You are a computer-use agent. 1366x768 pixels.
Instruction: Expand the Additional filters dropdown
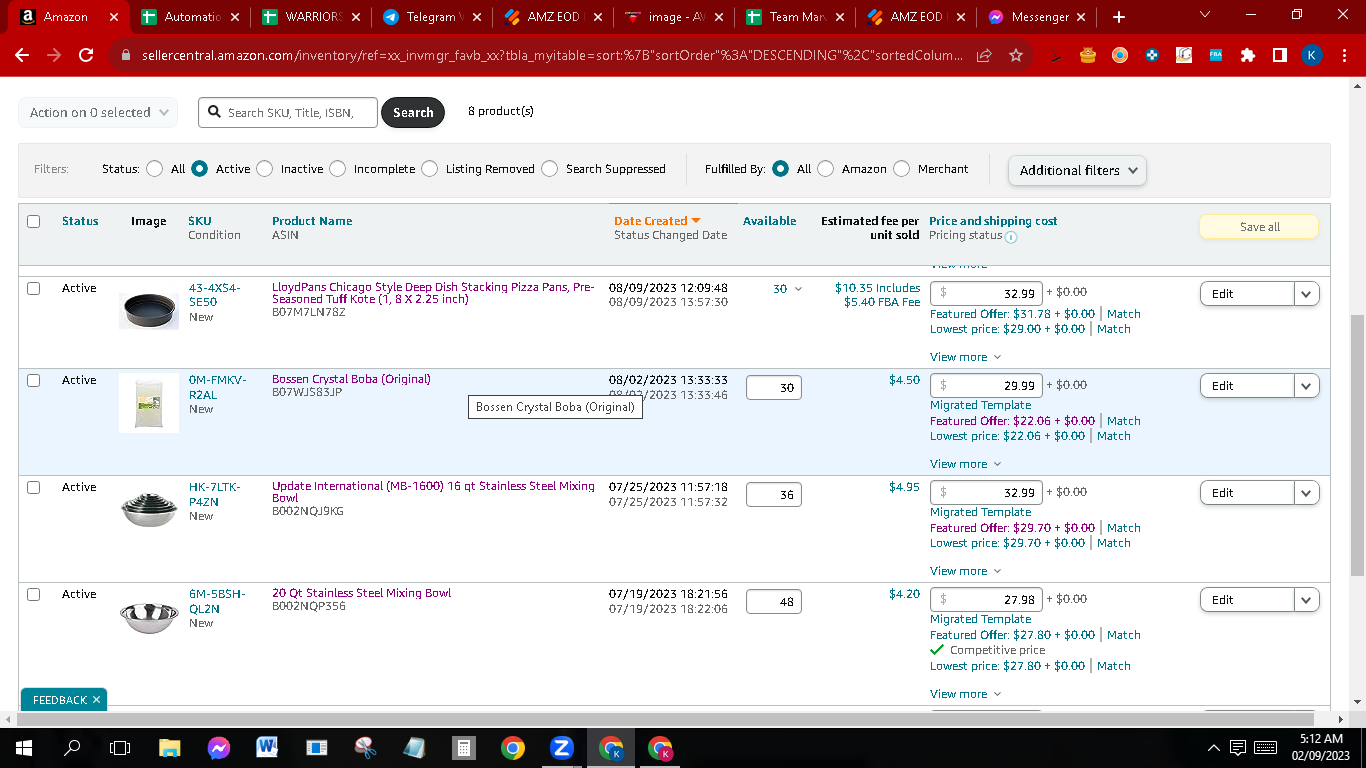(x=1077, y=170)
